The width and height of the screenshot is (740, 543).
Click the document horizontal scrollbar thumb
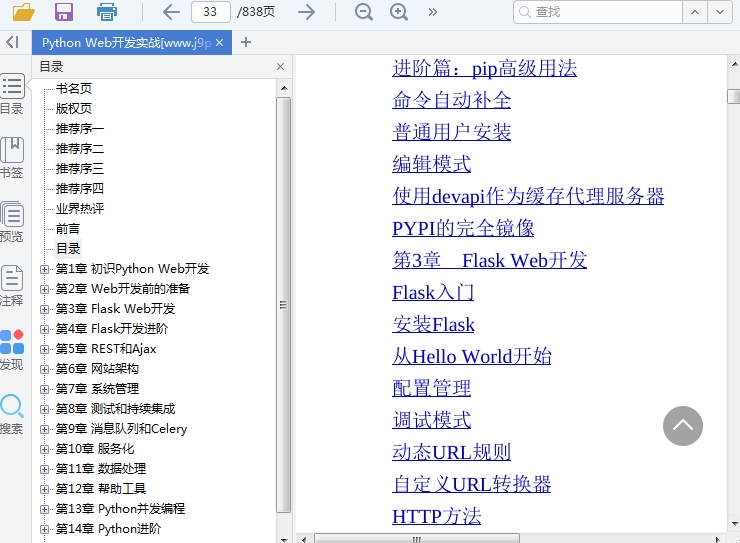pyautogui.click(x=417, y=539)
